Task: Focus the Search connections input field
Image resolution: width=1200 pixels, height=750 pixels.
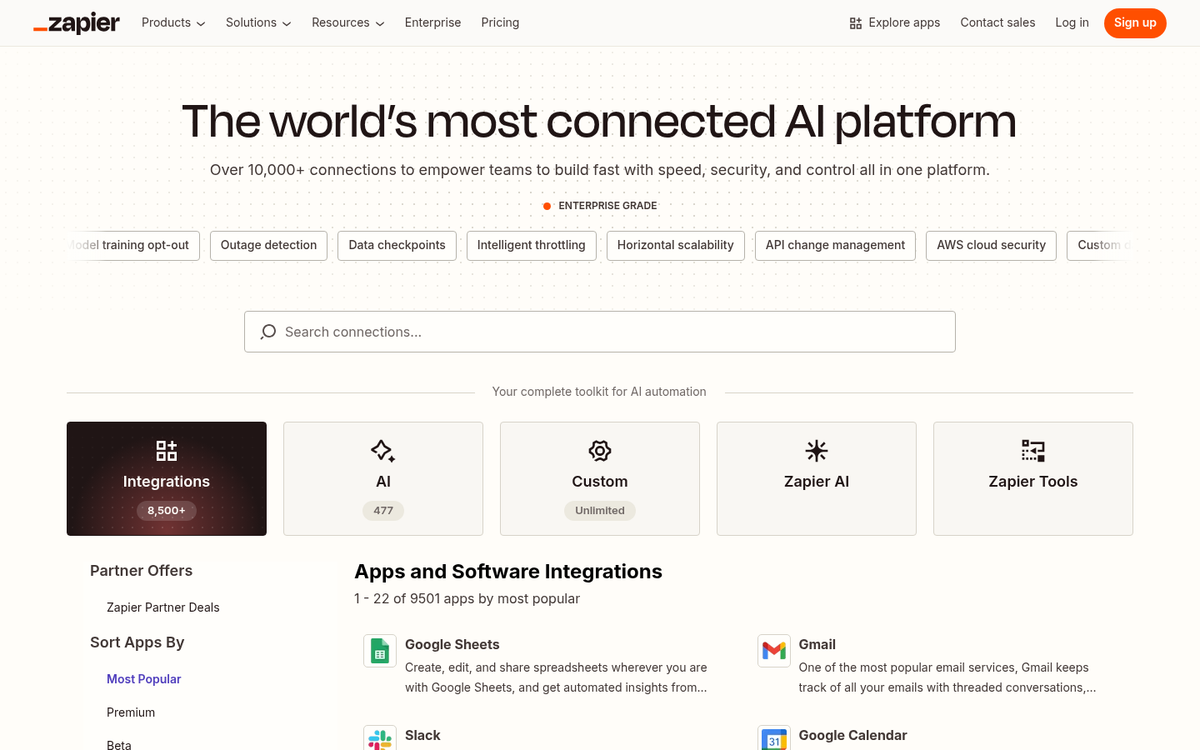Action: pos(600,332)
